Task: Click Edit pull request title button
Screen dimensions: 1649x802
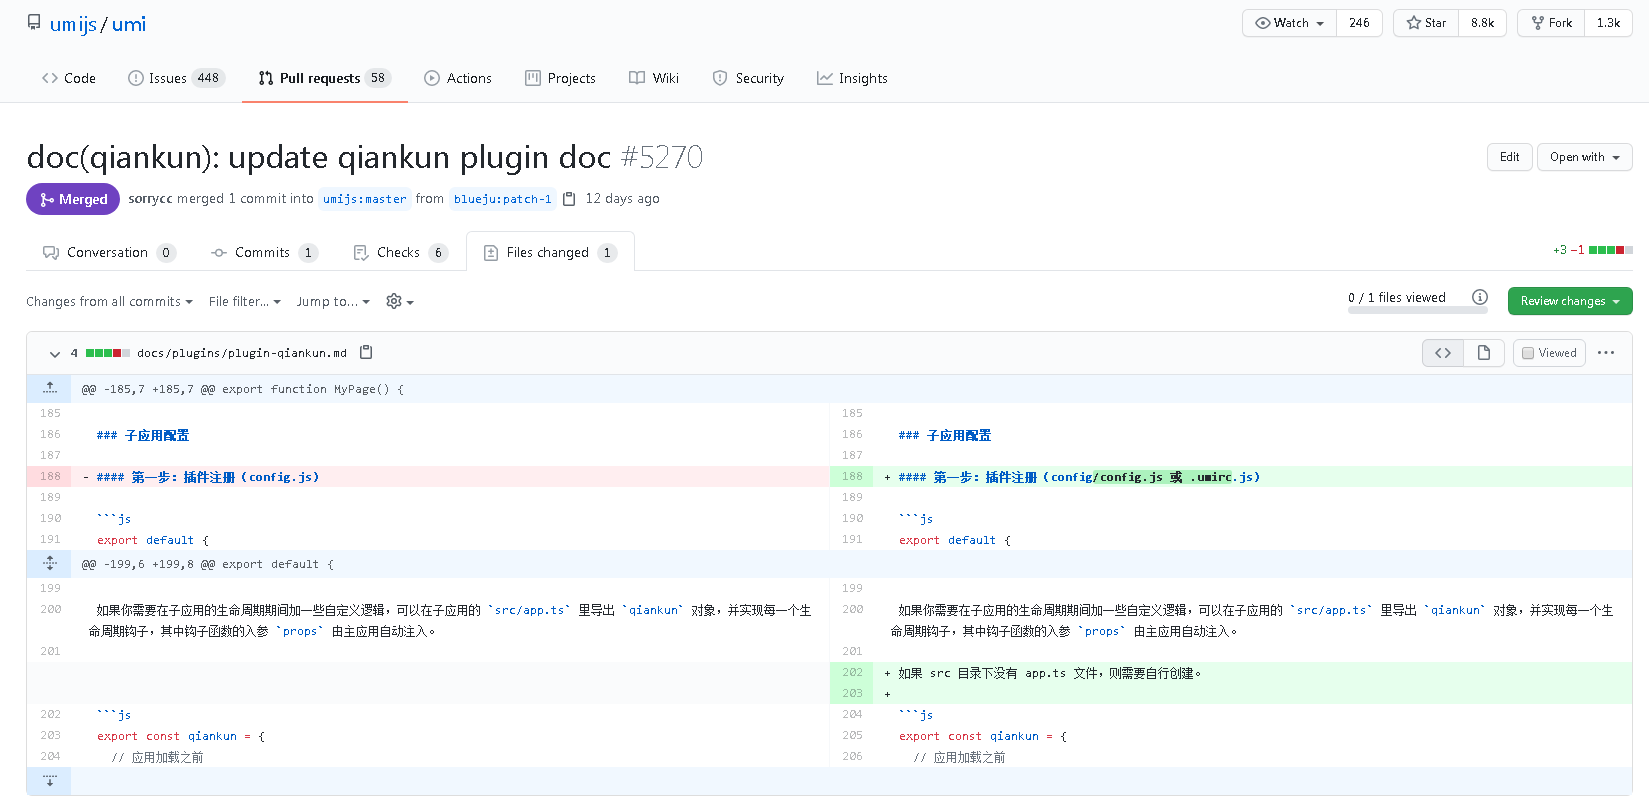Action: (1510, 157)
